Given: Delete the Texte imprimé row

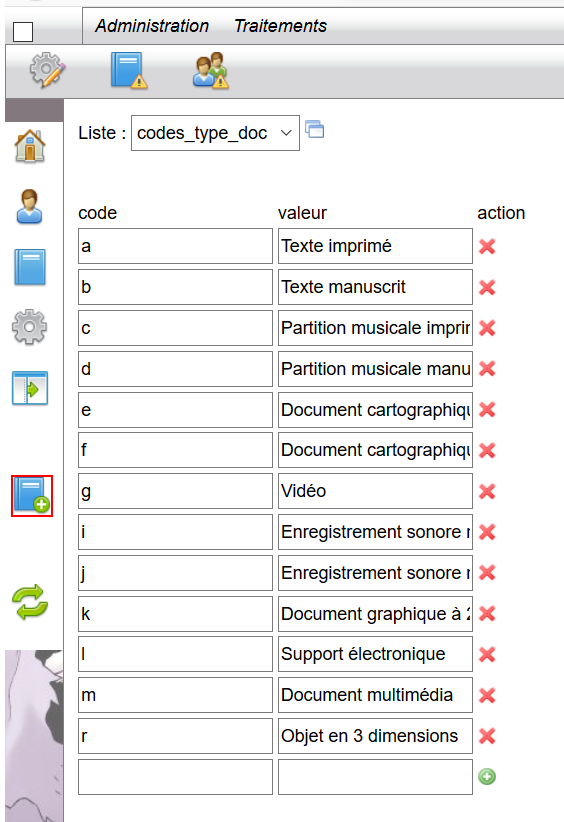Looking at the screenshot, I should coord(487,246).
